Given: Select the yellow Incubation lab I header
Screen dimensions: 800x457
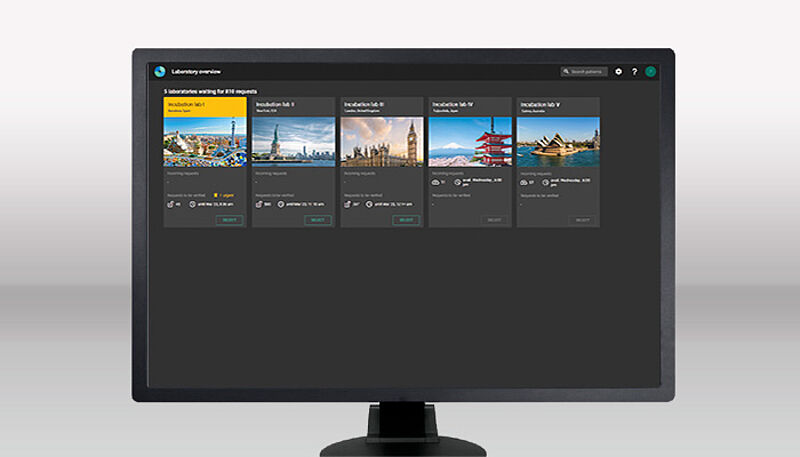Looking at the screenshot, I should (205, 106).
